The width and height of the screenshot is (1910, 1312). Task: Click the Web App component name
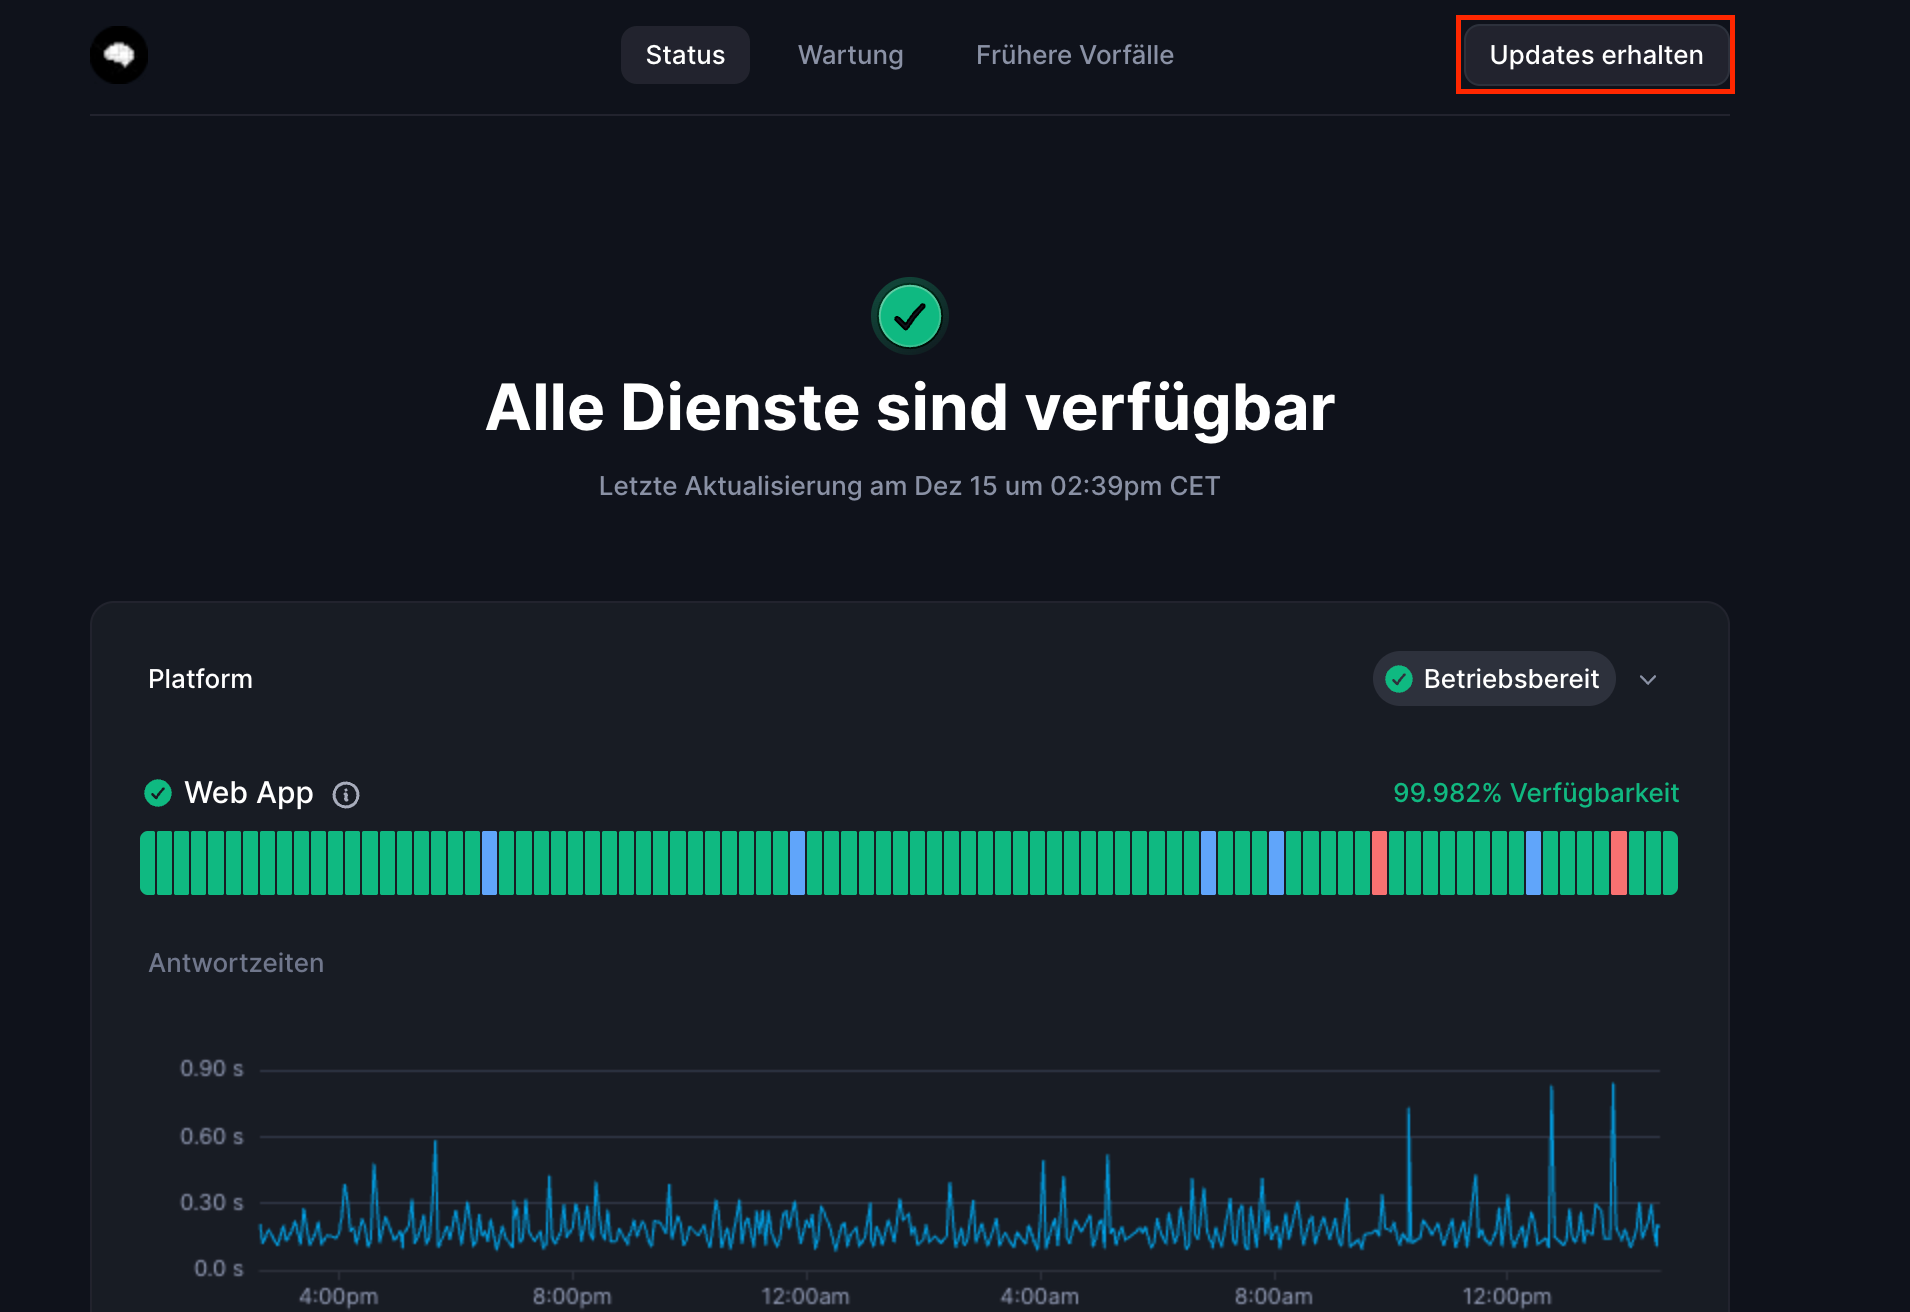pos(249,793)
